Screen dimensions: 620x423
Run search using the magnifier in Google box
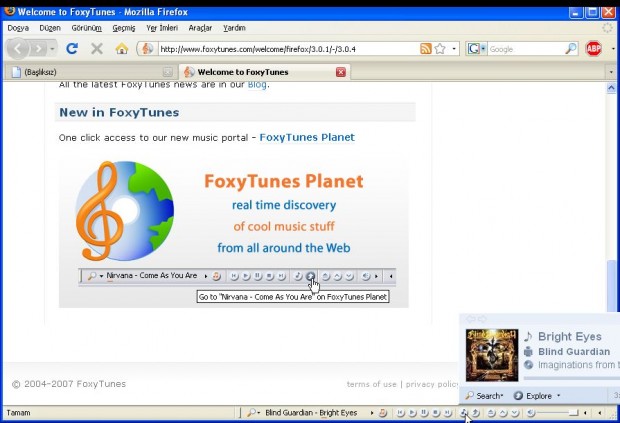[571, 49]
